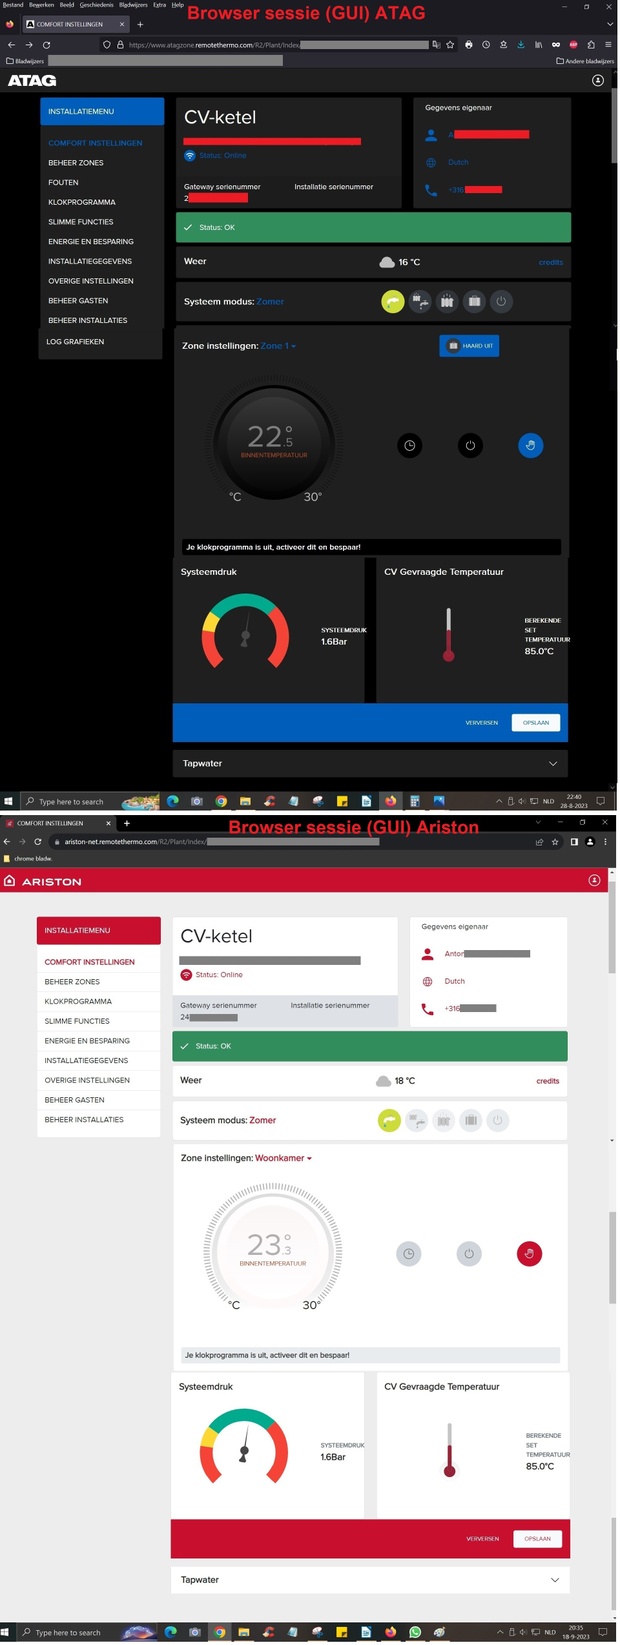Enable manual hand mode in Ariston zone
The width and height of the screenshot is (620, 1645).
[x=529, y=1254]
